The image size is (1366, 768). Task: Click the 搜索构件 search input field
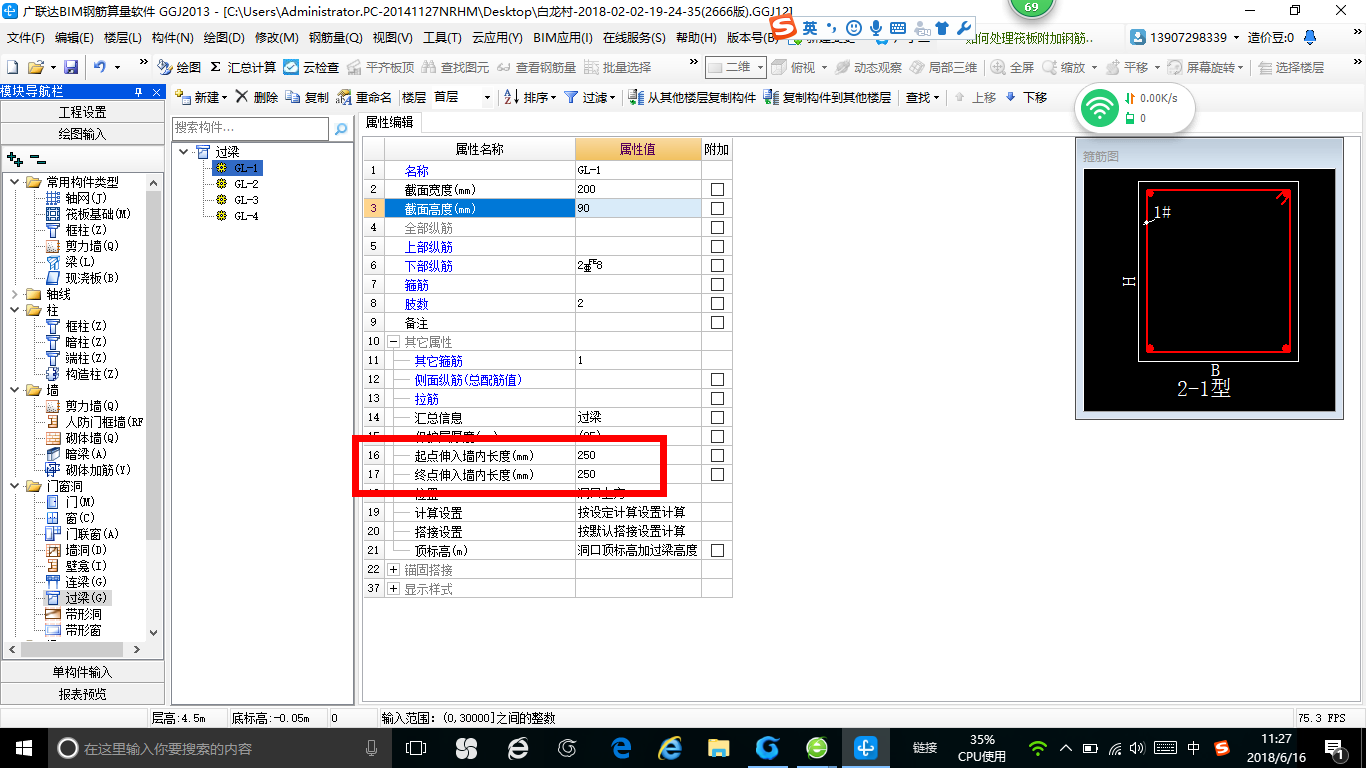coord(250,128)
